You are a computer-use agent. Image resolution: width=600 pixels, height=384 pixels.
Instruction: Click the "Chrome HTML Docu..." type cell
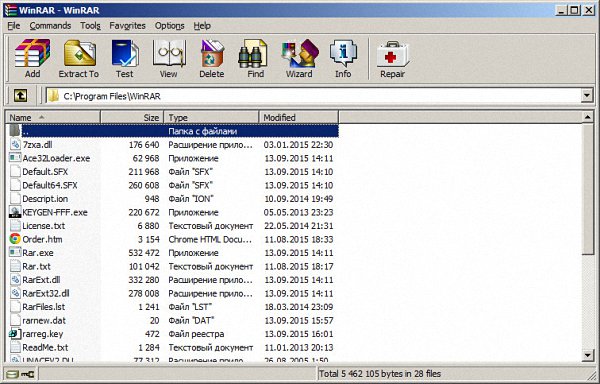tap(210, 239)
